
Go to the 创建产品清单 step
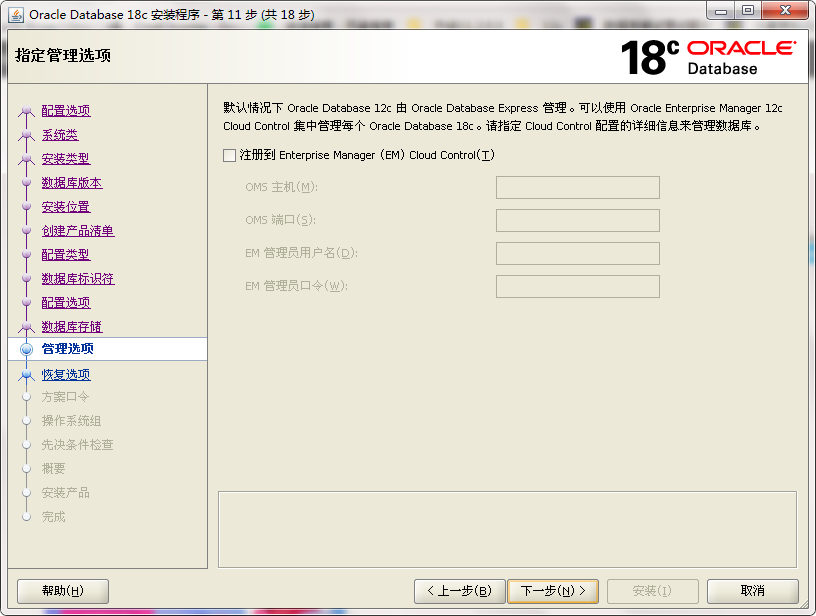click(78, 231)
